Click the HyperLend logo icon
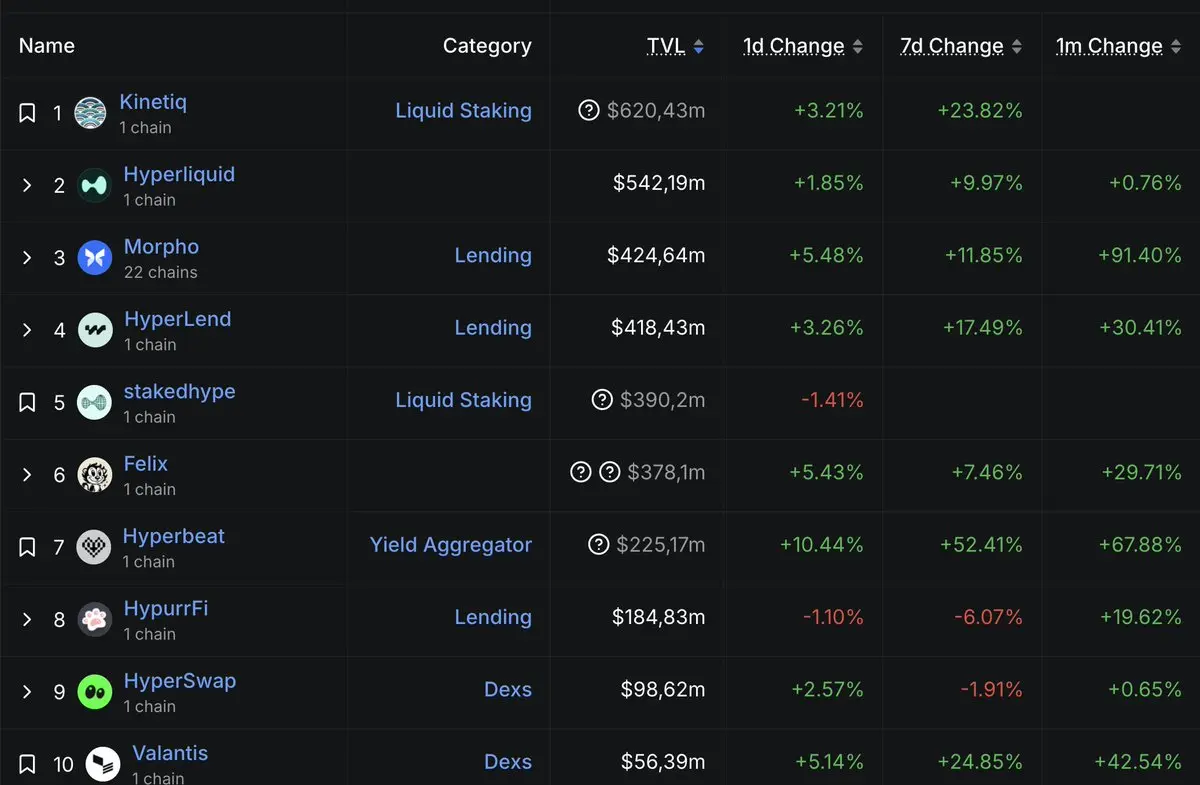The height and width of the screenshot is (785, 1200). (94, 330)
